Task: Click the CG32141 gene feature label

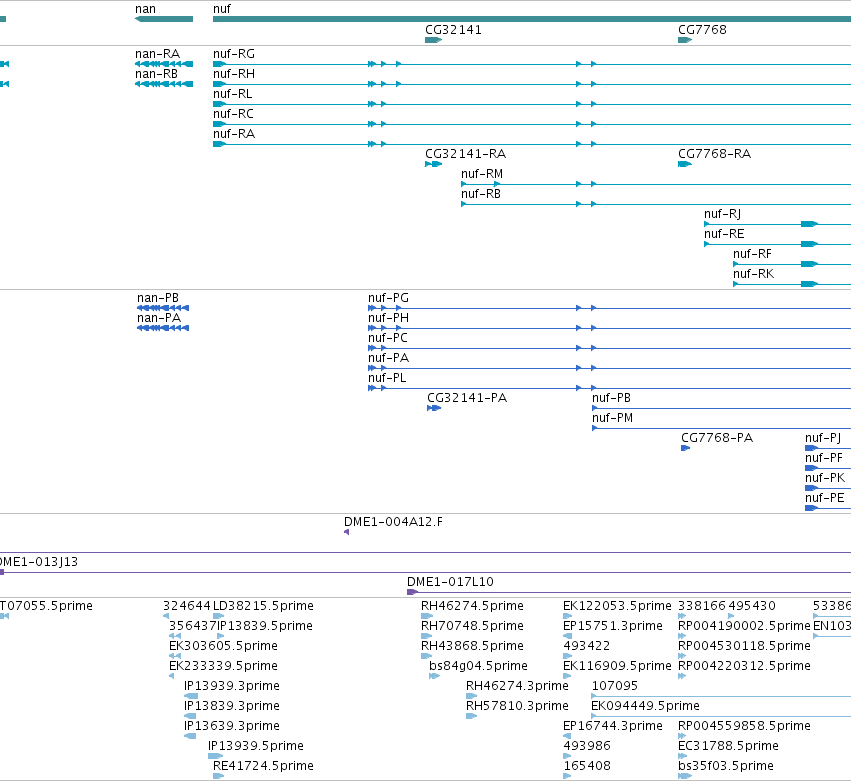Action: point(453,30)
